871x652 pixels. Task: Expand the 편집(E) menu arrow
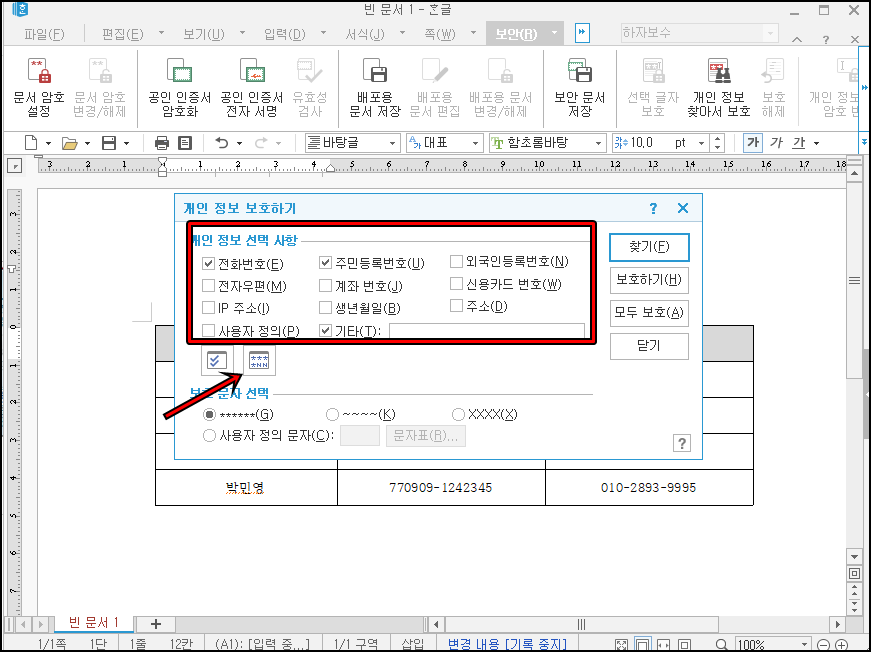pyautogui.click(x=161, y=33)
